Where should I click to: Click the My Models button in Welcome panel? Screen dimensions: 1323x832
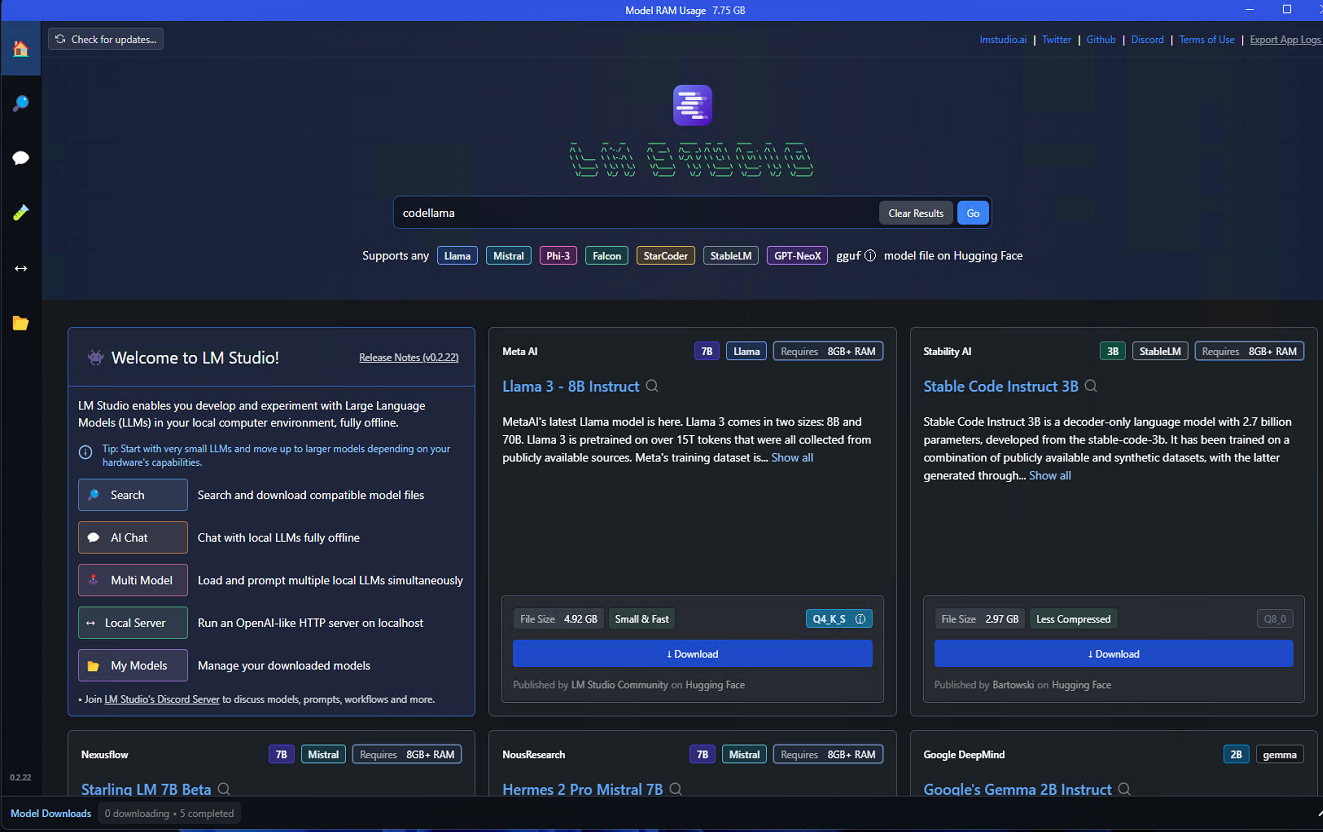[133, 665]
